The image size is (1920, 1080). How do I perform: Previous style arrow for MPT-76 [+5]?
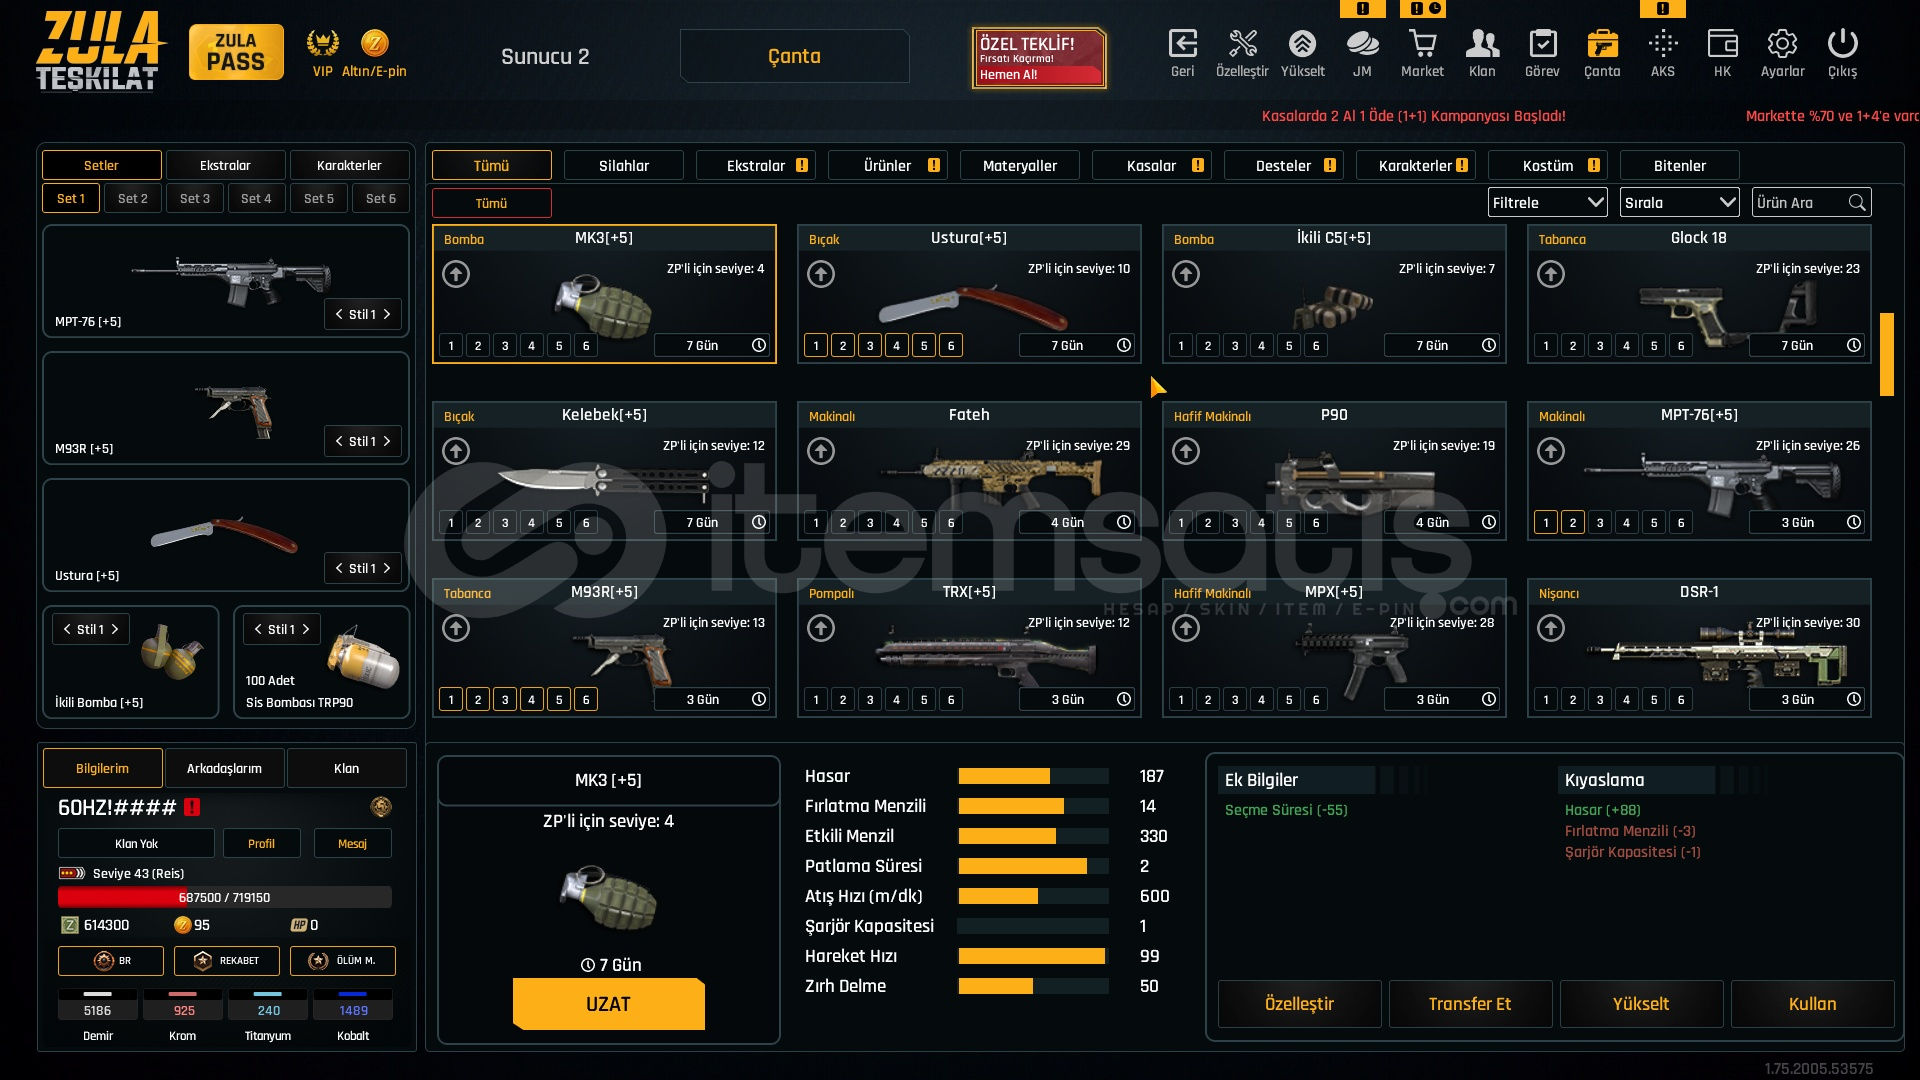coord(339,314)
